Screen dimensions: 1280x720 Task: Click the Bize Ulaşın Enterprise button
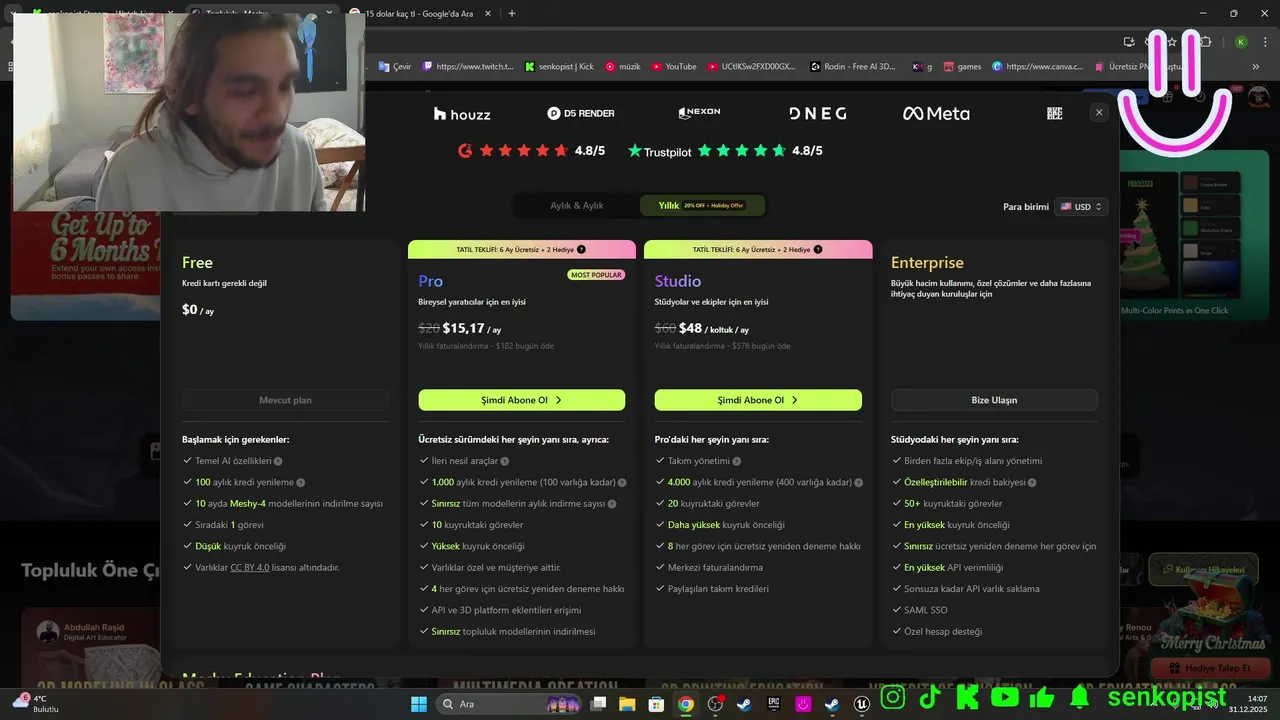point(994,400)
